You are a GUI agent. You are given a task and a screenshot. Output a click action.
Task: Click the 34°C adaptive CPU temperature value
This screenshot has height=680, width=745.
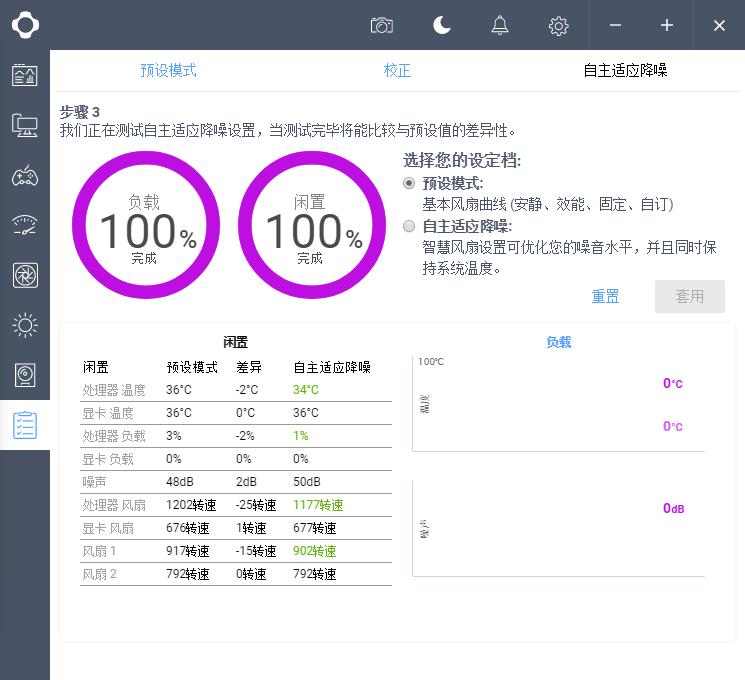[x=306, y=390]
